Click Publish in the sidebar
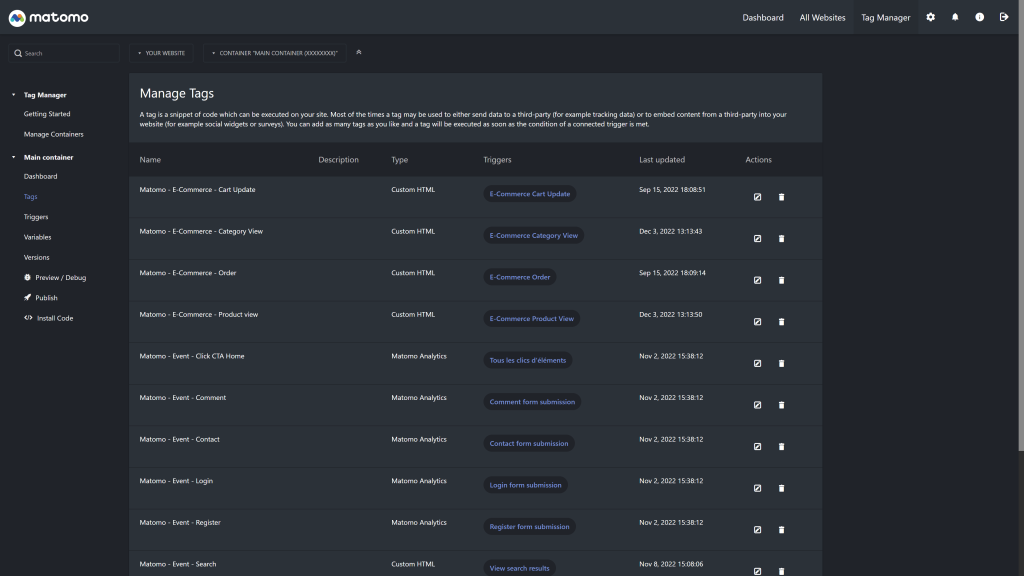The image size is (1024, 576). point(40,298)
